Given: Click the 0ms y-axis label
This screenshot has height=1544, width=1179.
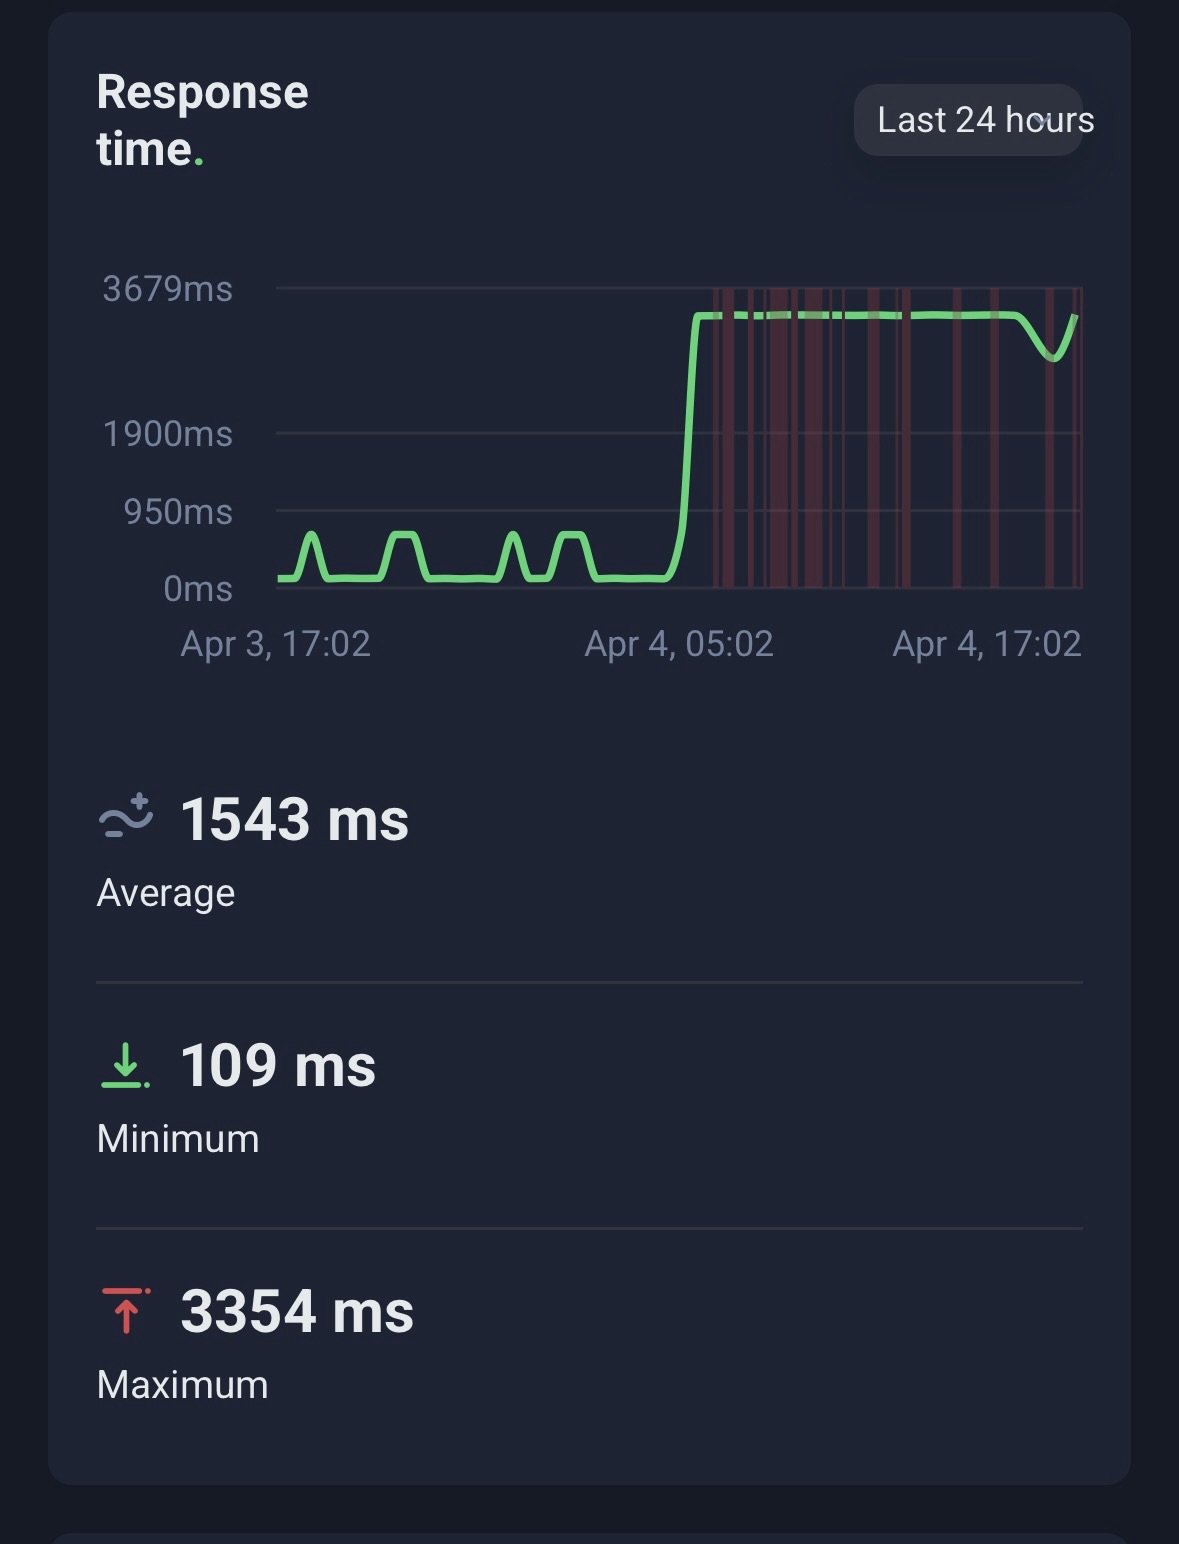Looking at the screenshot, I should tap(197, 589).
